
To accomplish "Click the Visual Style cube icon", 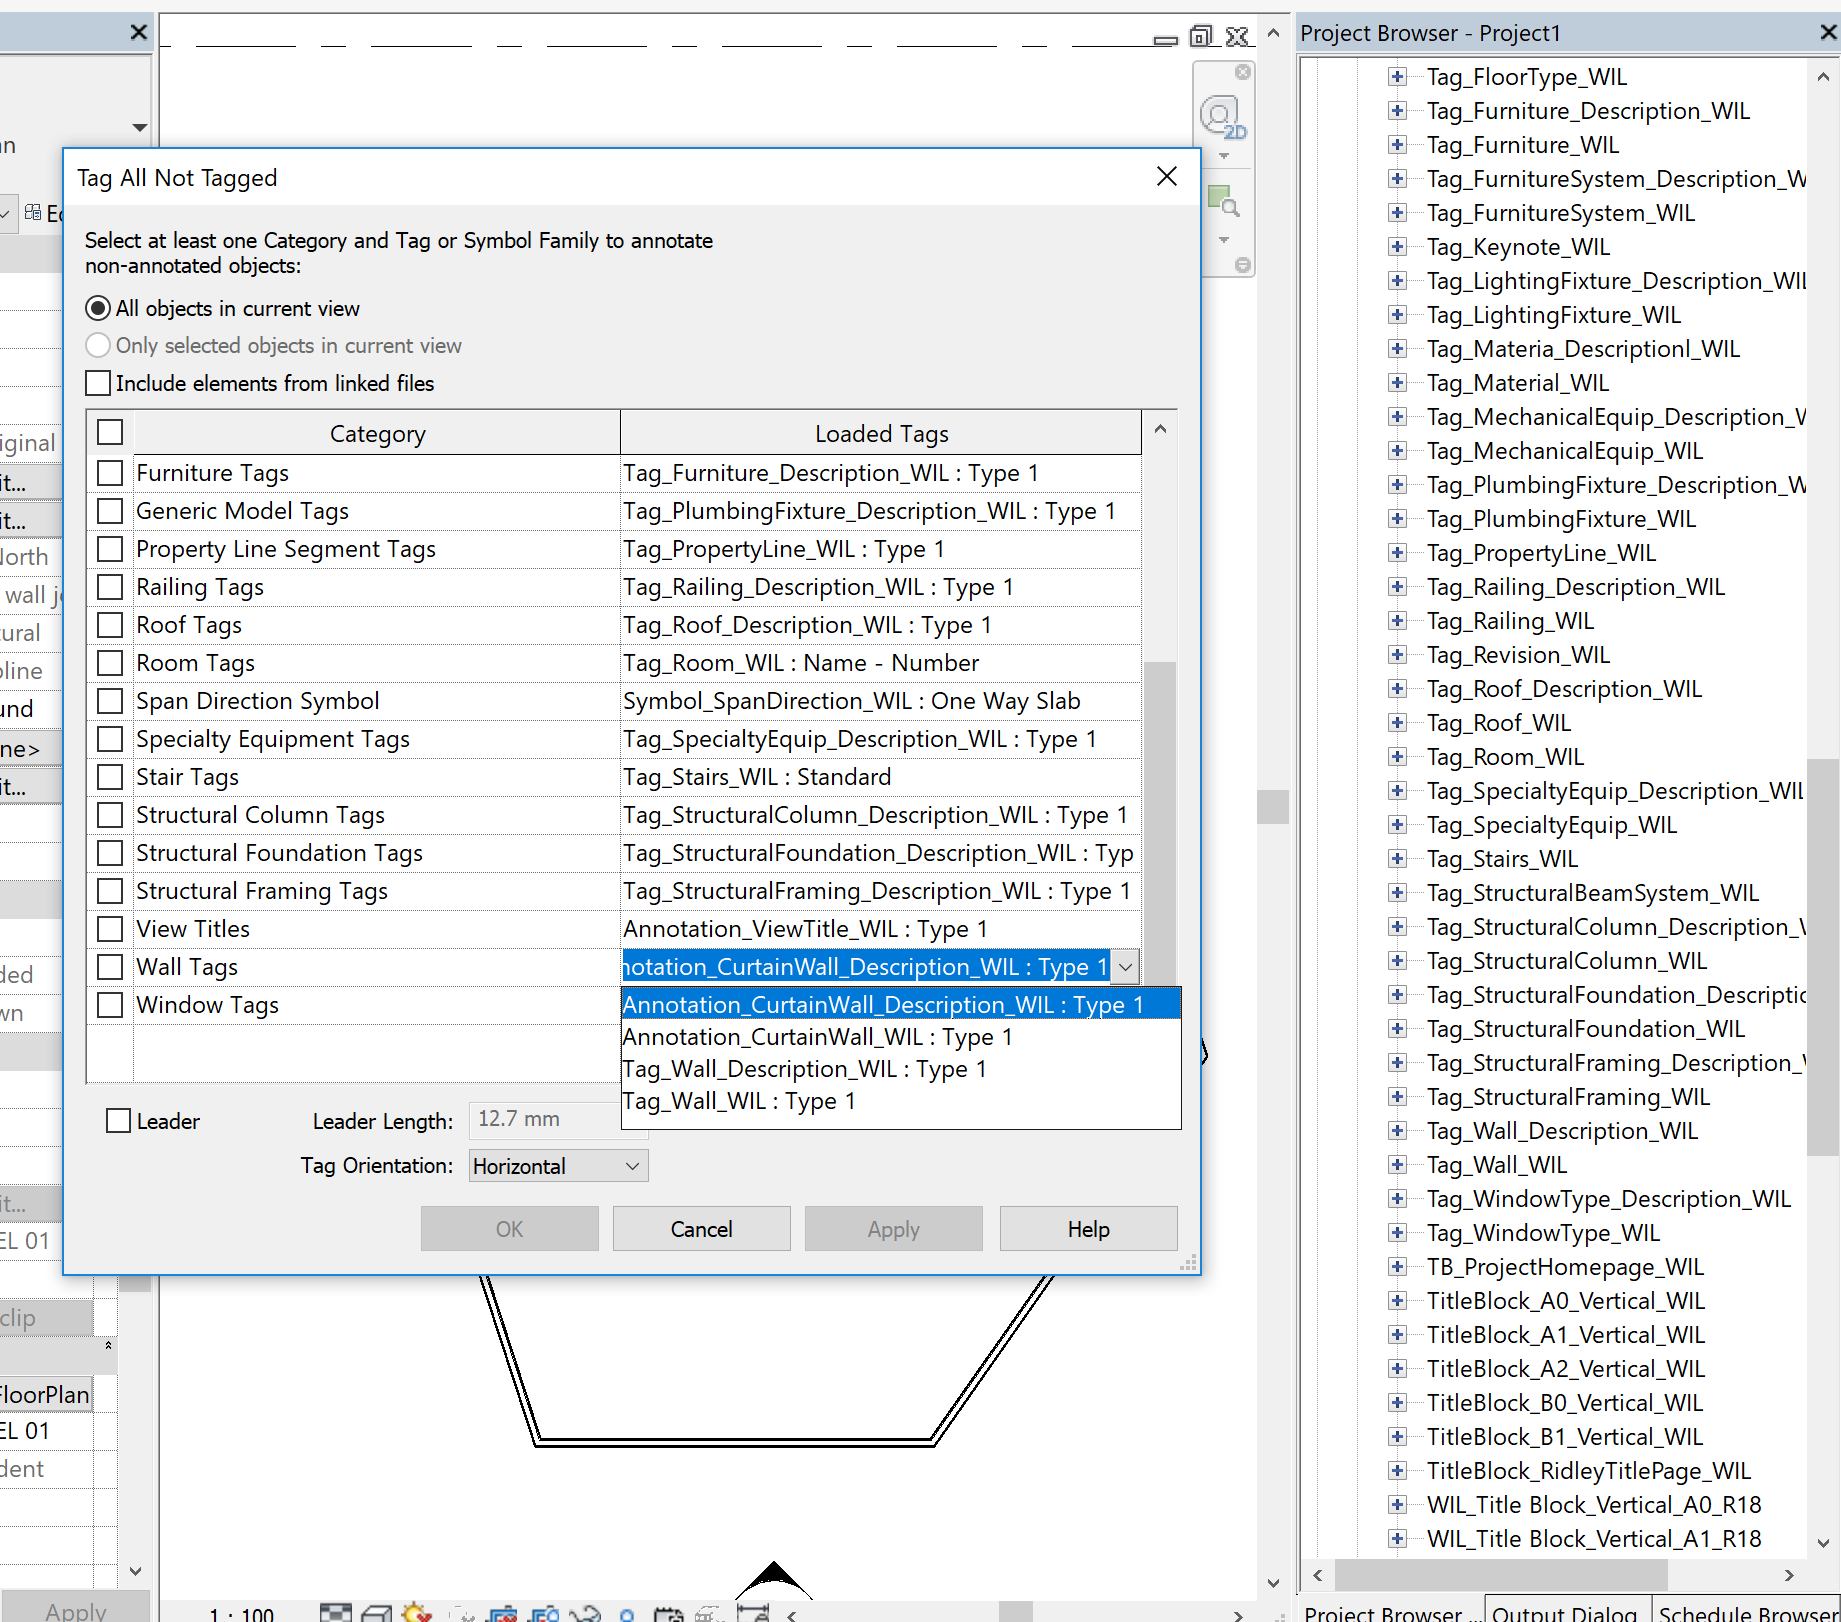I will (x=376, y=1612).
